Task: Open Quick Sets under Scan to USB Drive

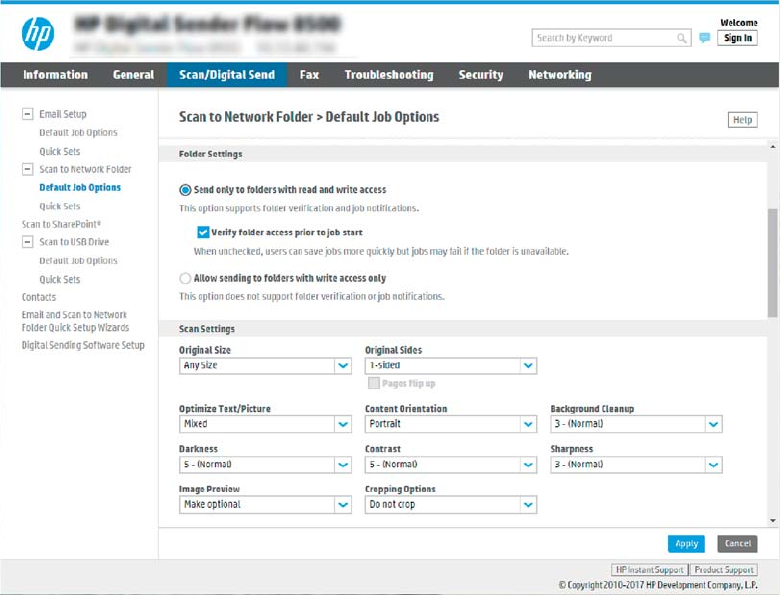Action: (x=60, y=280)
